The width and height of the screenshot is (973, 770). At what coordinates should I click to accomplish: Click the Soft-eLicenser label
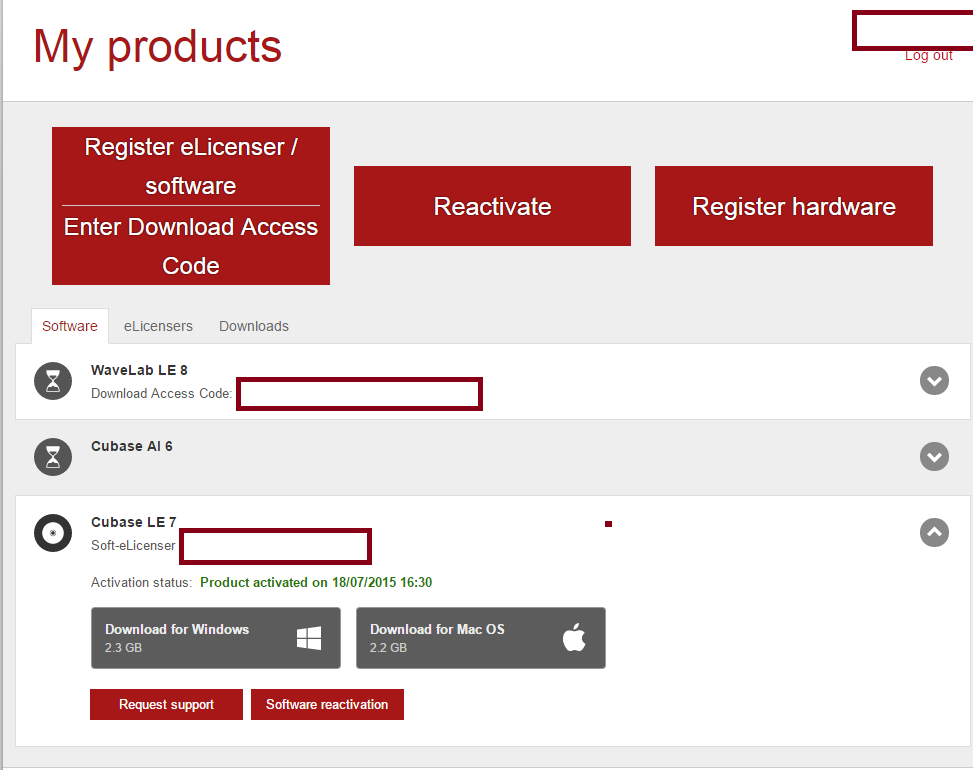coord(133,545)
